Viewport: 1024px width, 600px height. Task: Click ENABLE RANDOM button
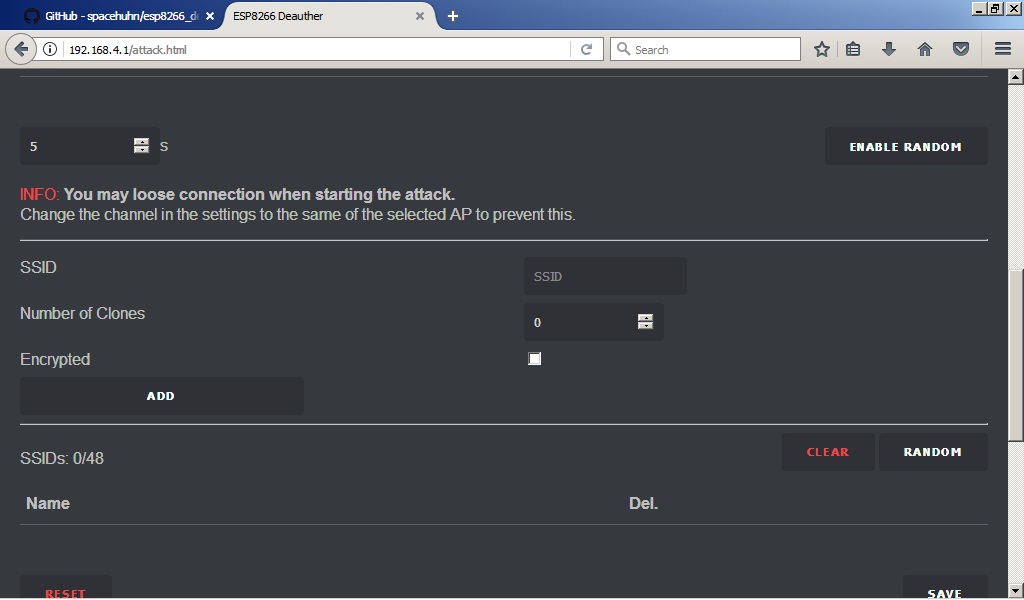click(906, 147)
